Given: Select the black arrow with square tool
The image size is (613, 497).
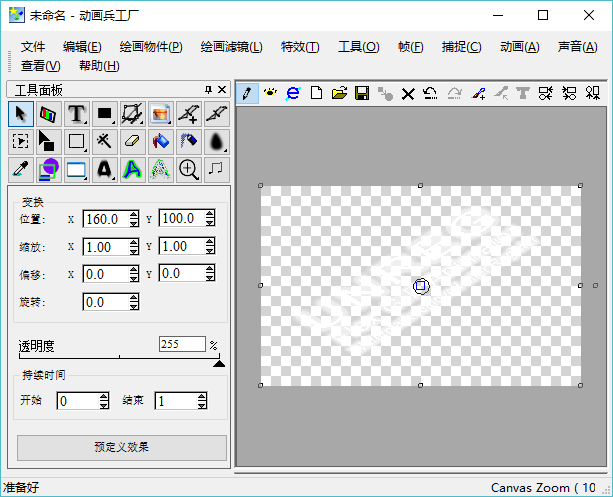Looking at the screenshot, I should [x=49, y=142].
